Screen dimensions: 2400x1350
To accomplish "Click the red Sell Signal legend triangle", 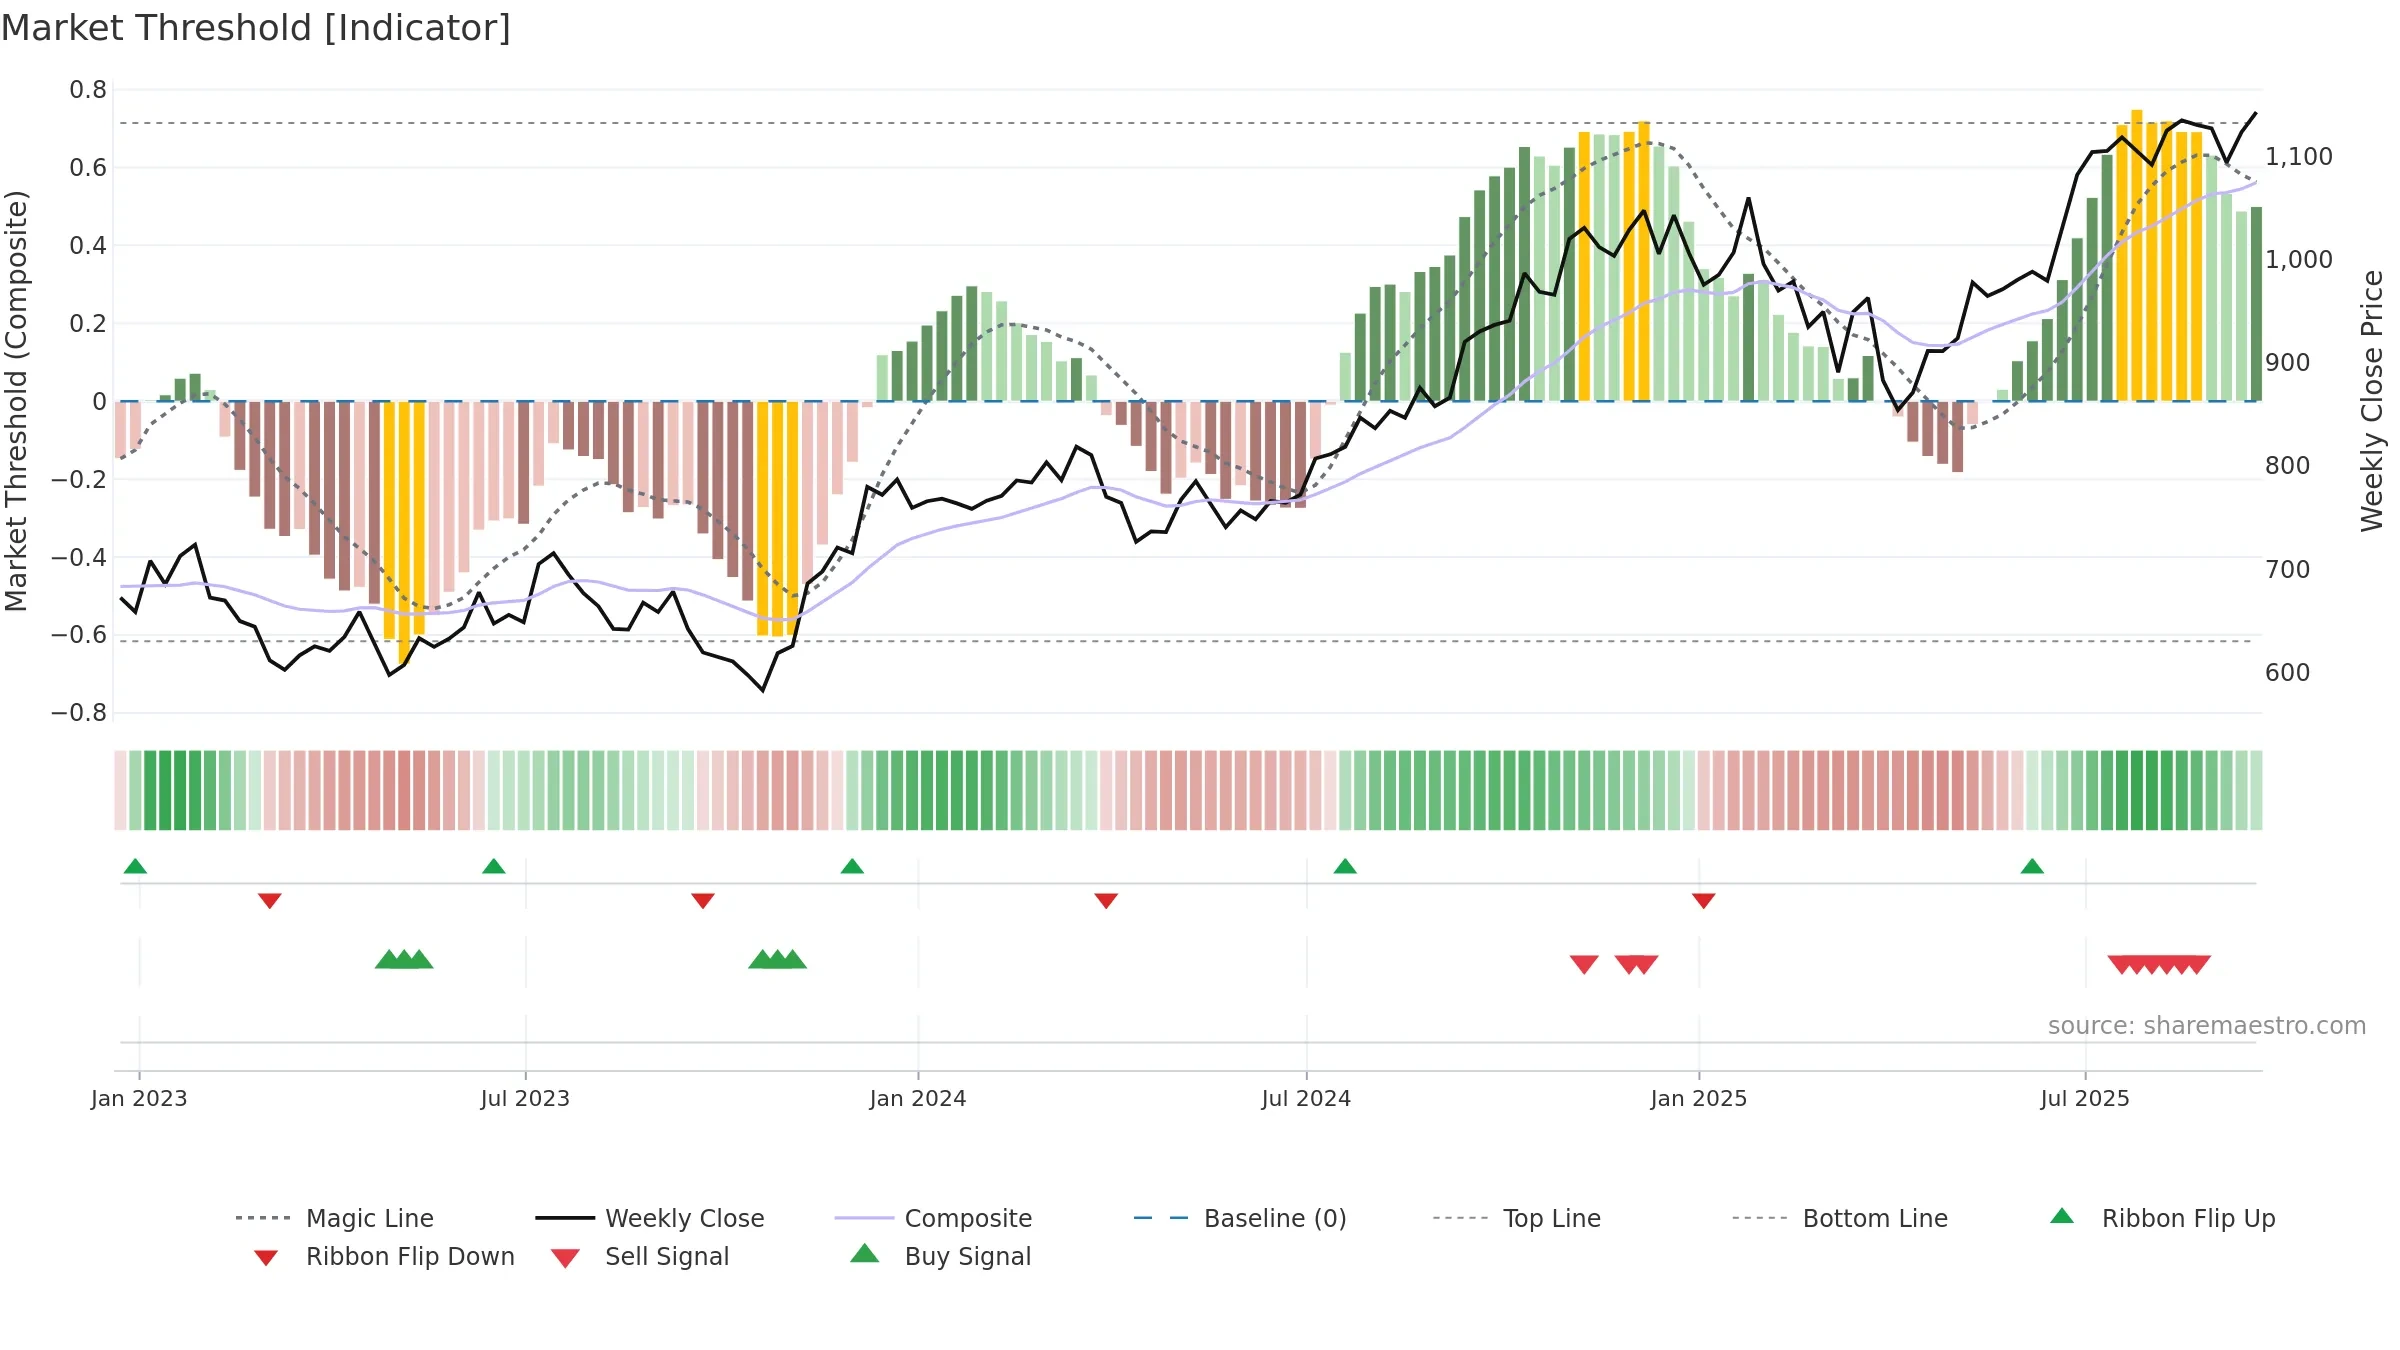I will (565, 1259).
